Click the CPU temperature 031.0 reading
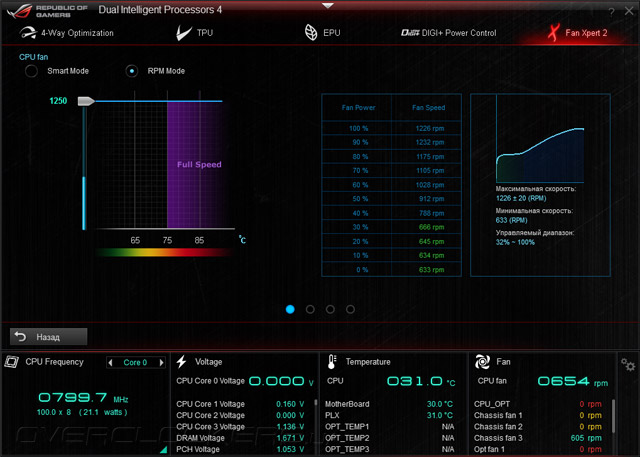640x457 pixels. (421, 382)
